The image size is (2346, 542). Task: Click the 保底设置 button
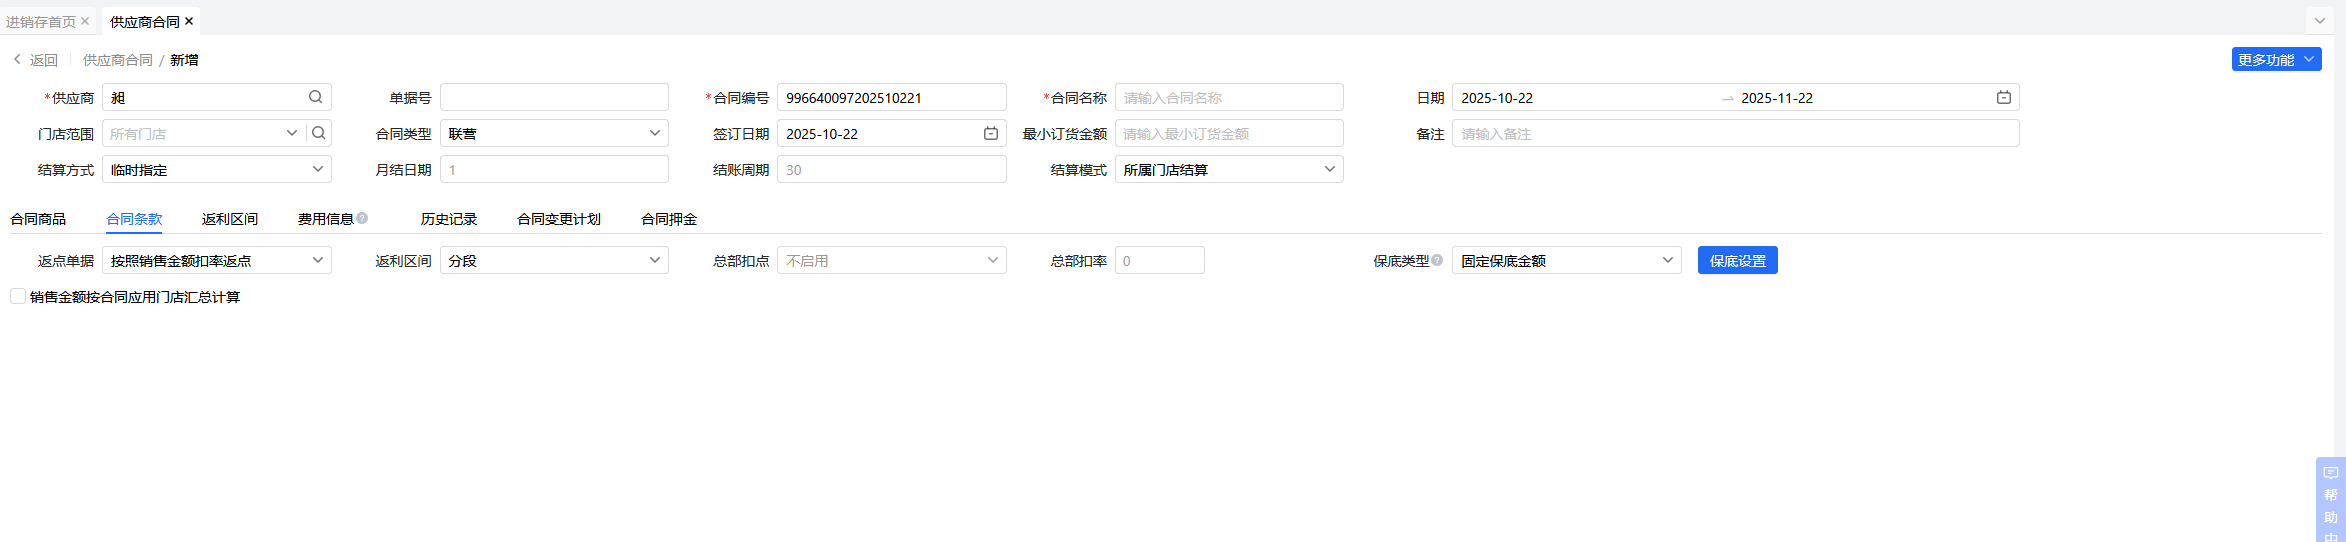pos(1737,260)
